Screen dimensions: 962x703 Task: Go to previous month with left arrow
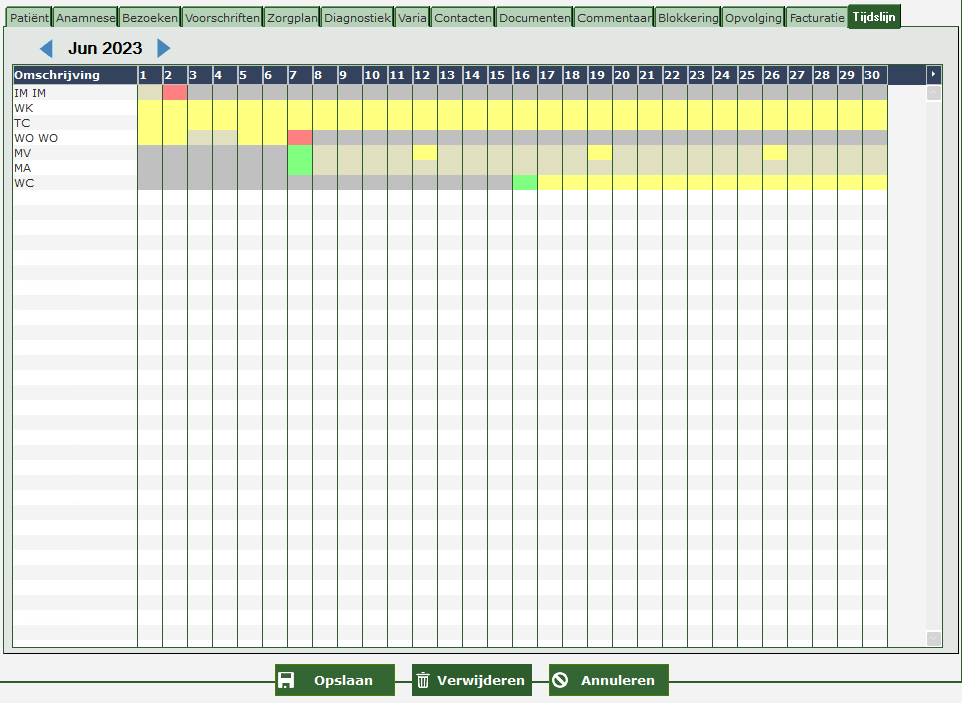[x=46, y=48]
